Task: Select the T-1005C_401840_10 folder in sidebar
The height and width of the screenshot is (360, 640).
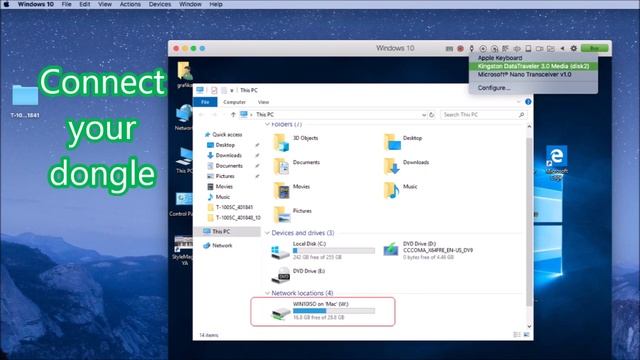Action: point(233,218)
